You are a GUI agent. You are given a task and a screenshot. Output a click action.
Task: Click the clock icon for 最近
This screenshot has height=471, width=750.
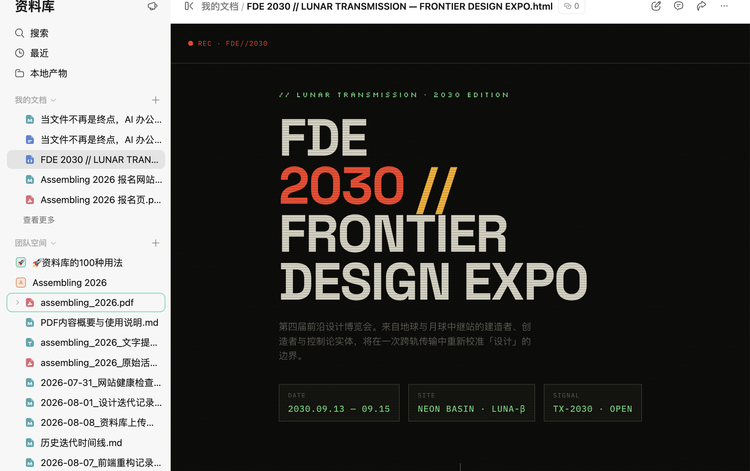[x=20, y=53]
